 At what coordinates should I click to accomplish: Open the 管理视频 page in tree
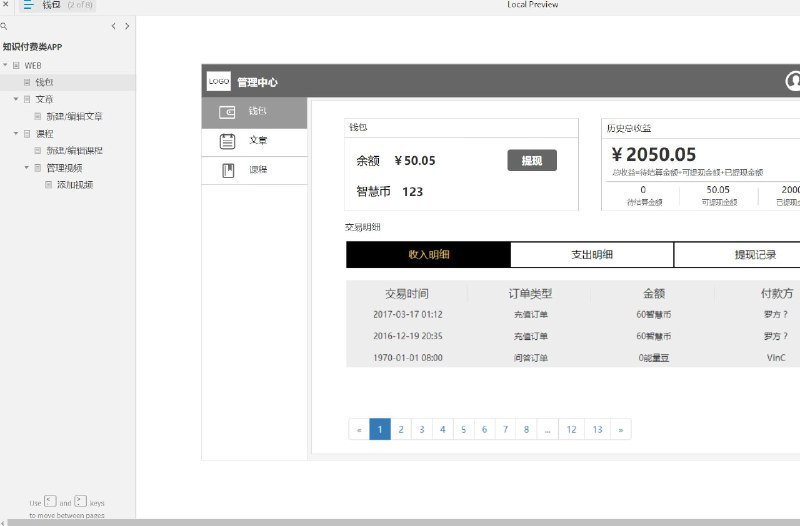[64, 168]
